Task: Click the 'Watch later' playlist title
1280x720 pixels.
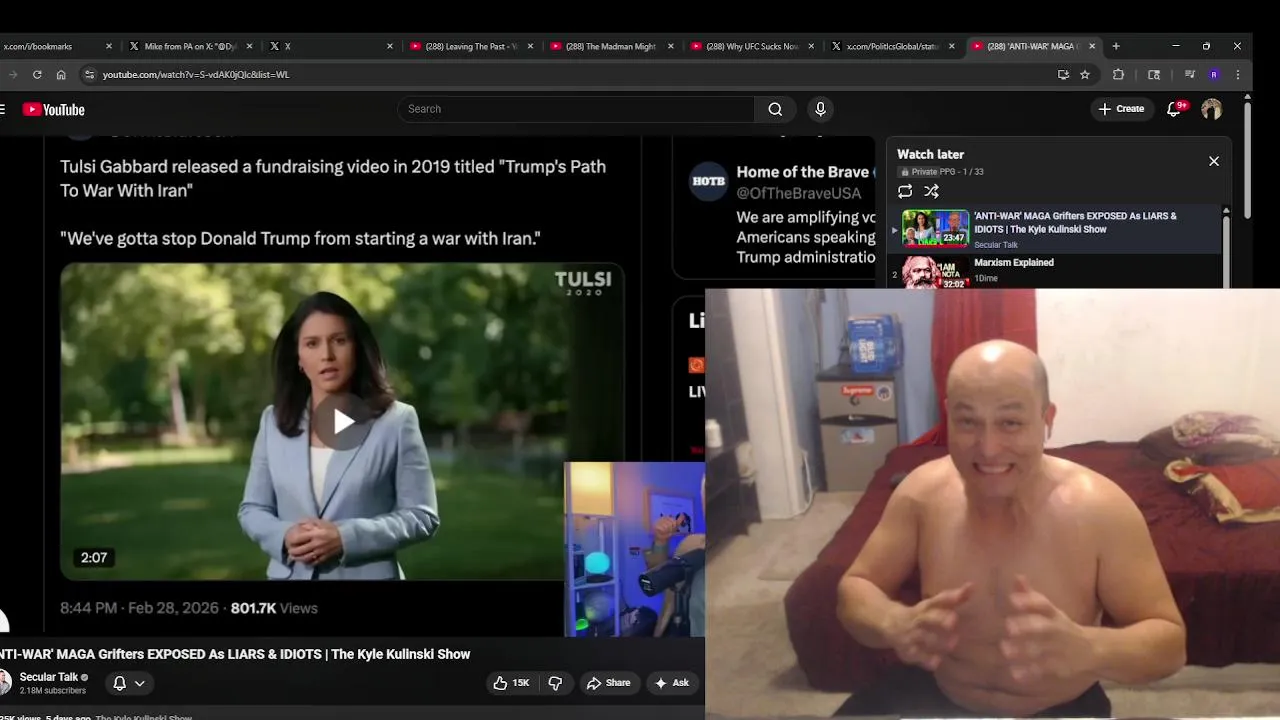Action: click(x=930, y=154)
